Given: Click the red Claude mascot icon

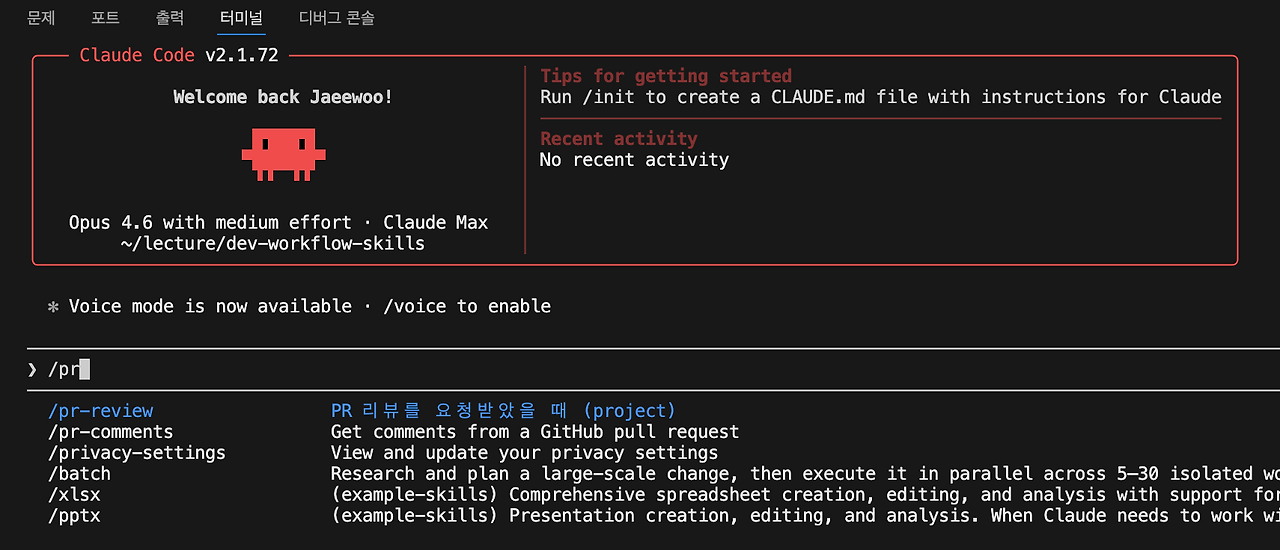Looking at the screenshot, I should tap(283, 155).
